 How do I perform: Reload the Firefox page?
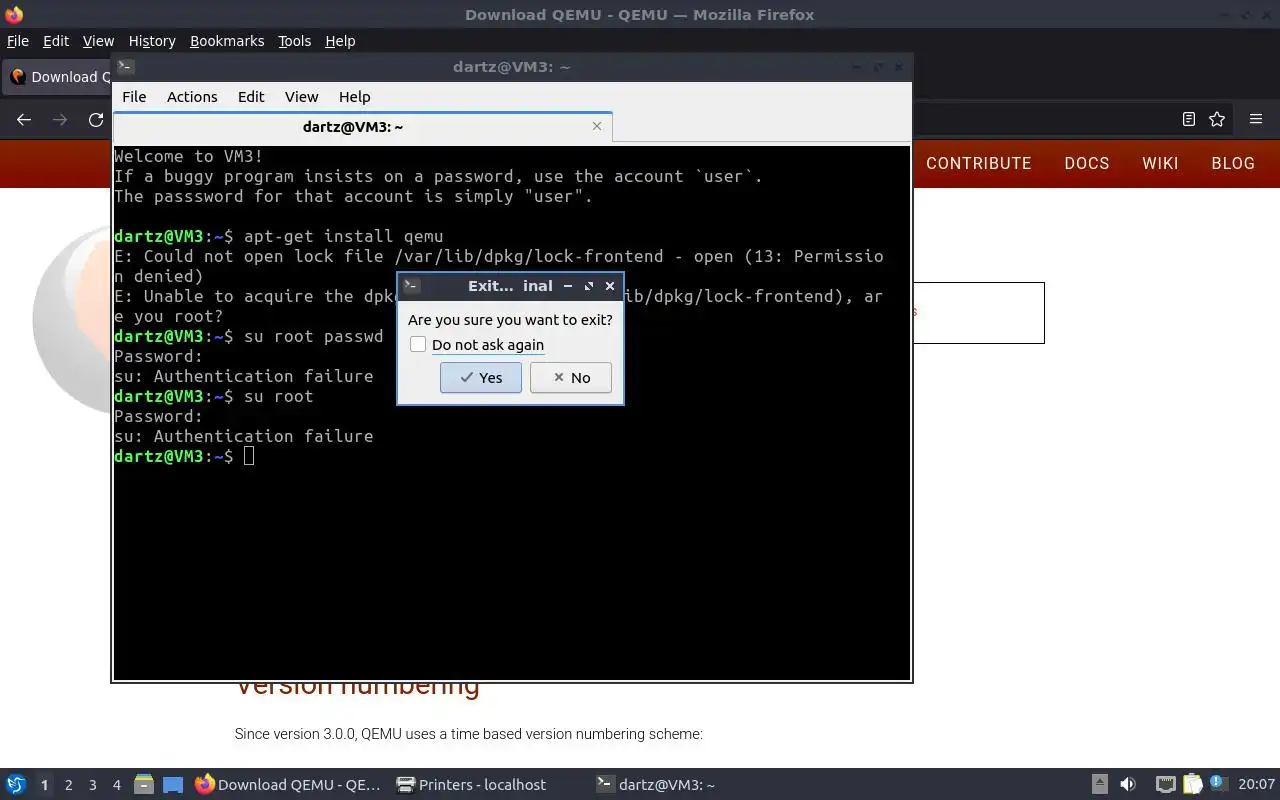(96, 119)
